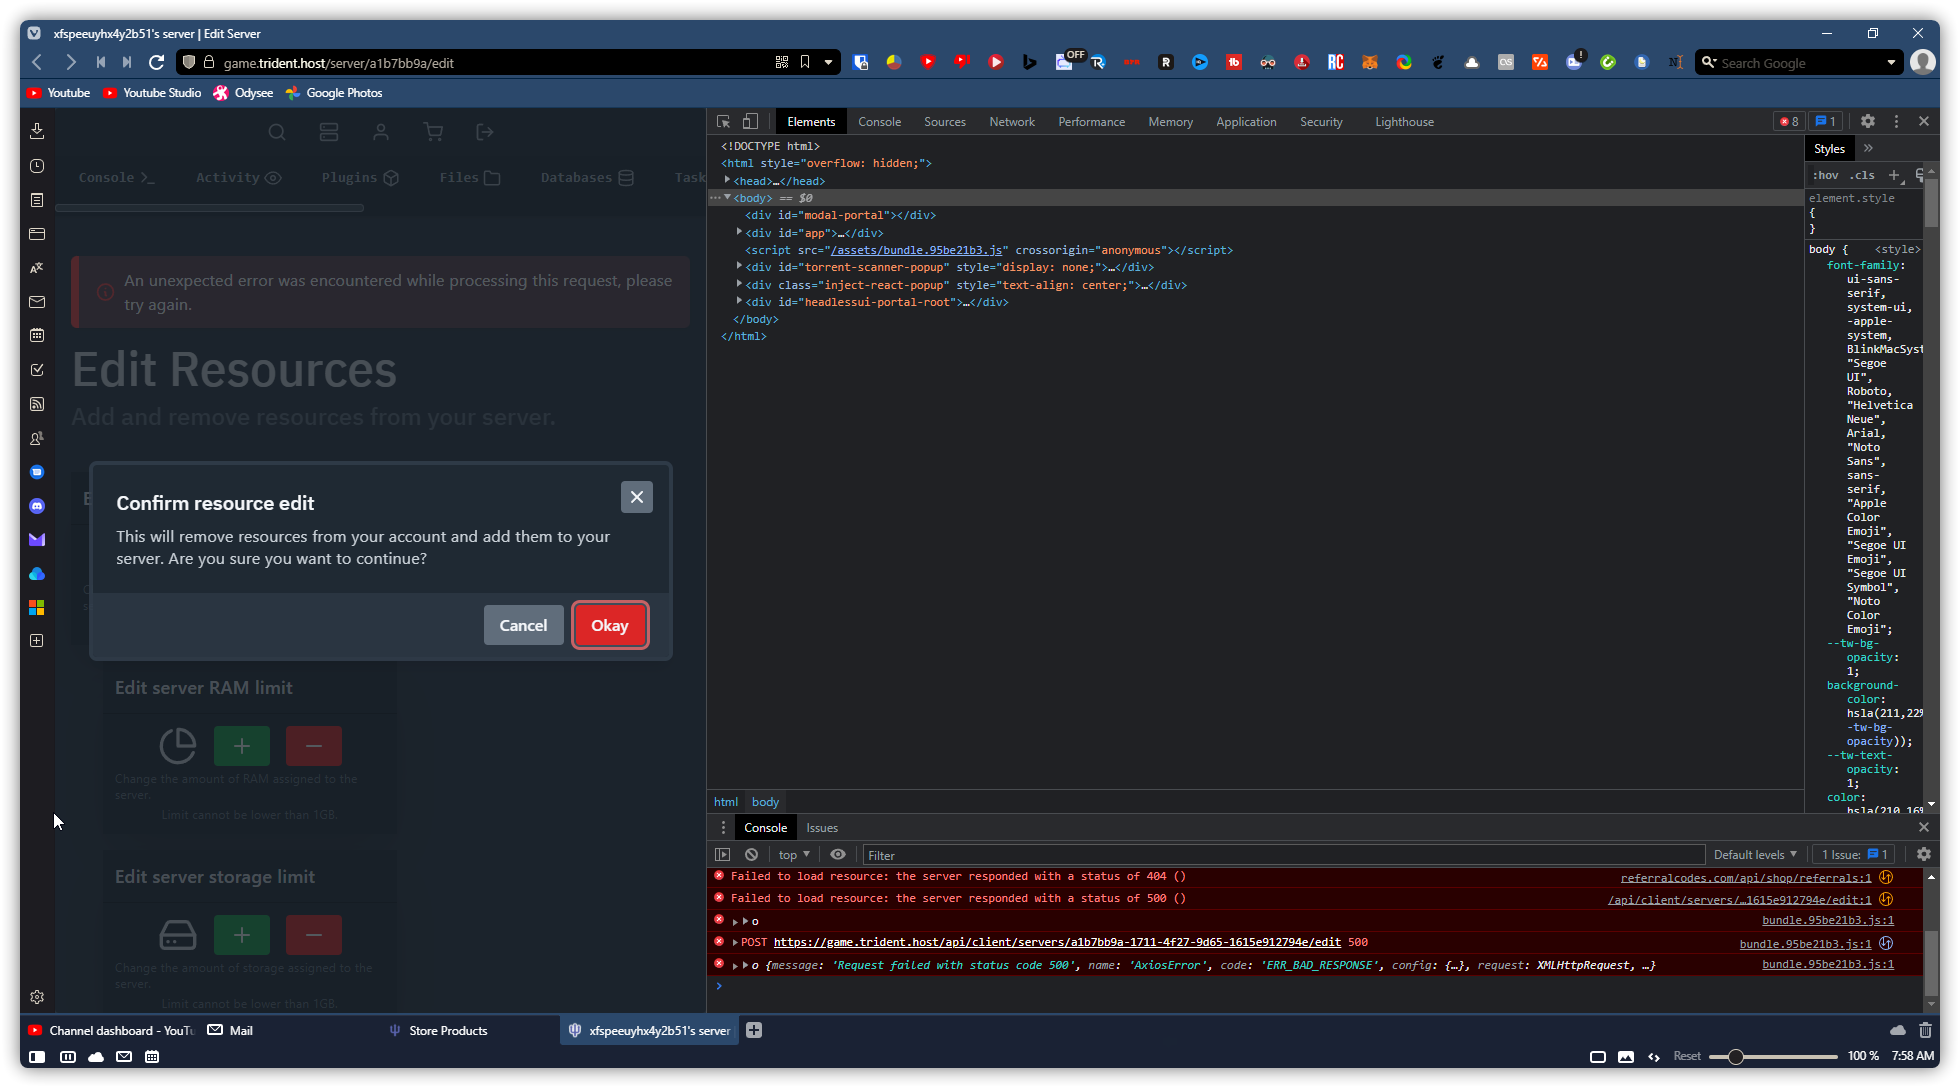Screen dimensions: 1960x1088
Task: Create a live expression with the eye icon
Action: [838, 854]
